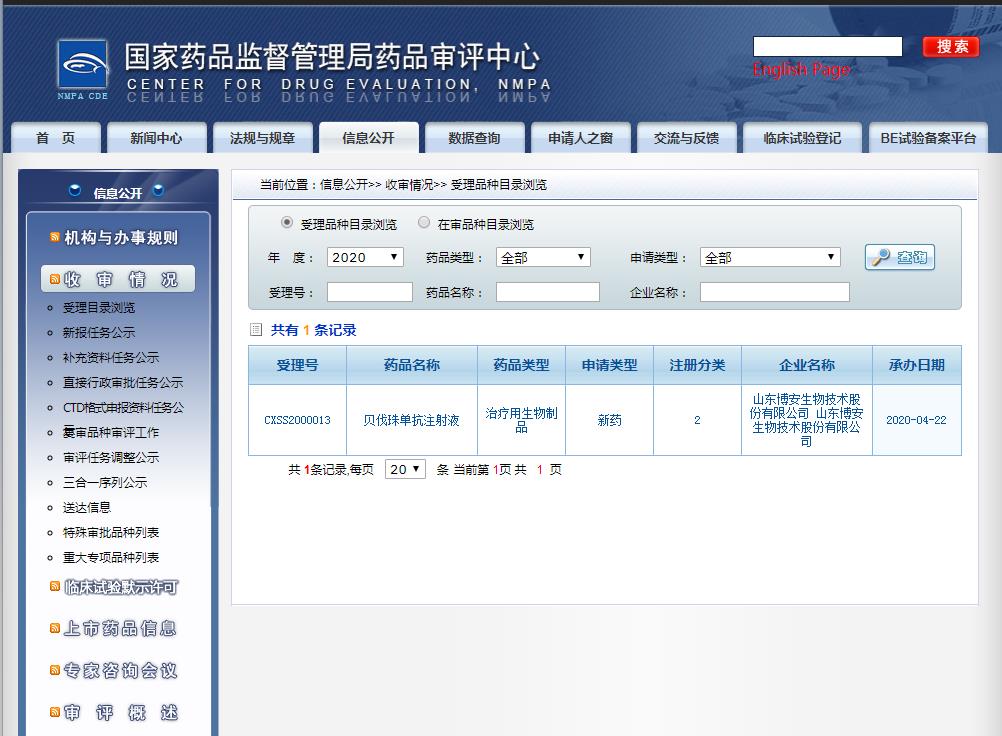Click the 治疗用生物制品 cell
Image resolution: width=1002 pixels, height=736 pixels.
(521, 420)
